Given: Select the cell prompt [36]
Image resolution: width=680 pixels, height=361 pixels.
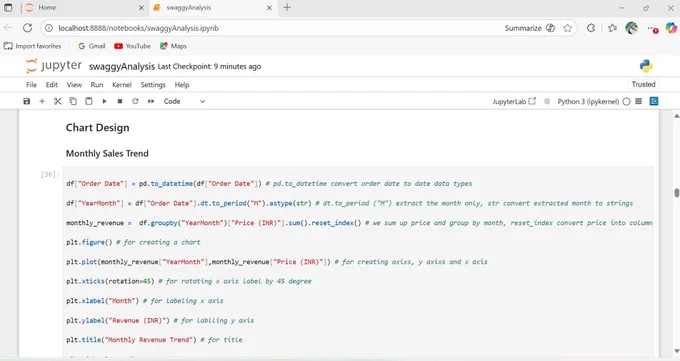Looking at the screenshot, I should (49, 174).
